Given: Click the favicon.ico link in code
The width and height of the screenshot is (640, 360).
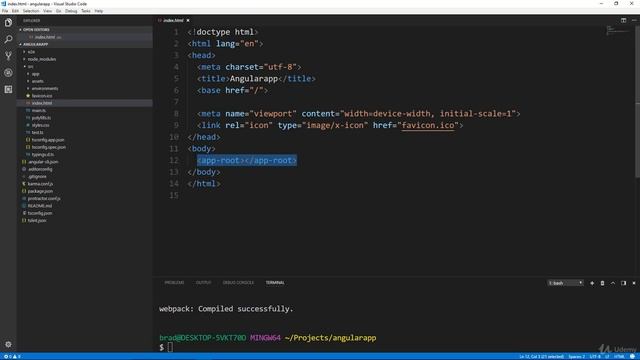Looking at the screenshot, I should (428, 125).
